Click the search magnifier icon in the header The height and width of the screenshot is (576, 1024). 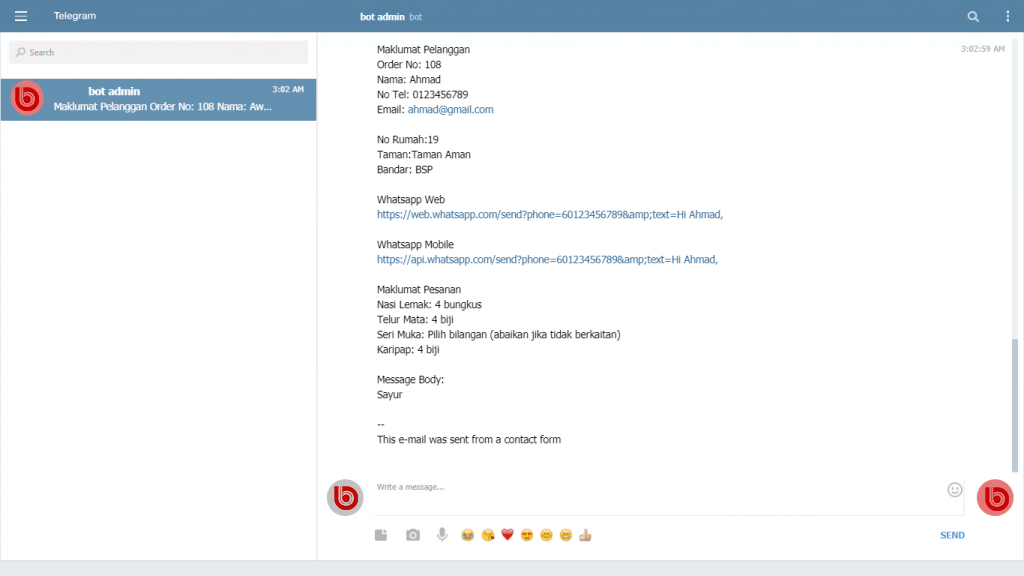click(973, 16)
